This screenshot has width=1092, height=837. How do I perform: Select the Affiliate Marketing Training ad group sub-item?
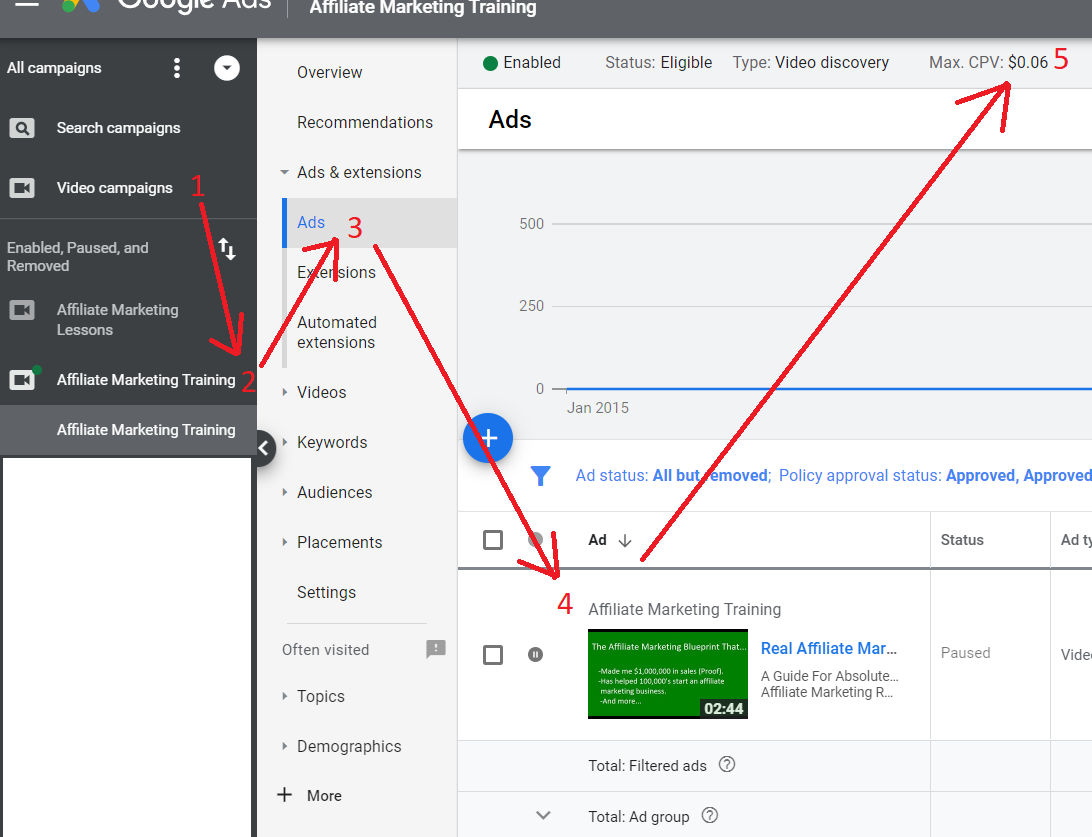click(146, 430)
